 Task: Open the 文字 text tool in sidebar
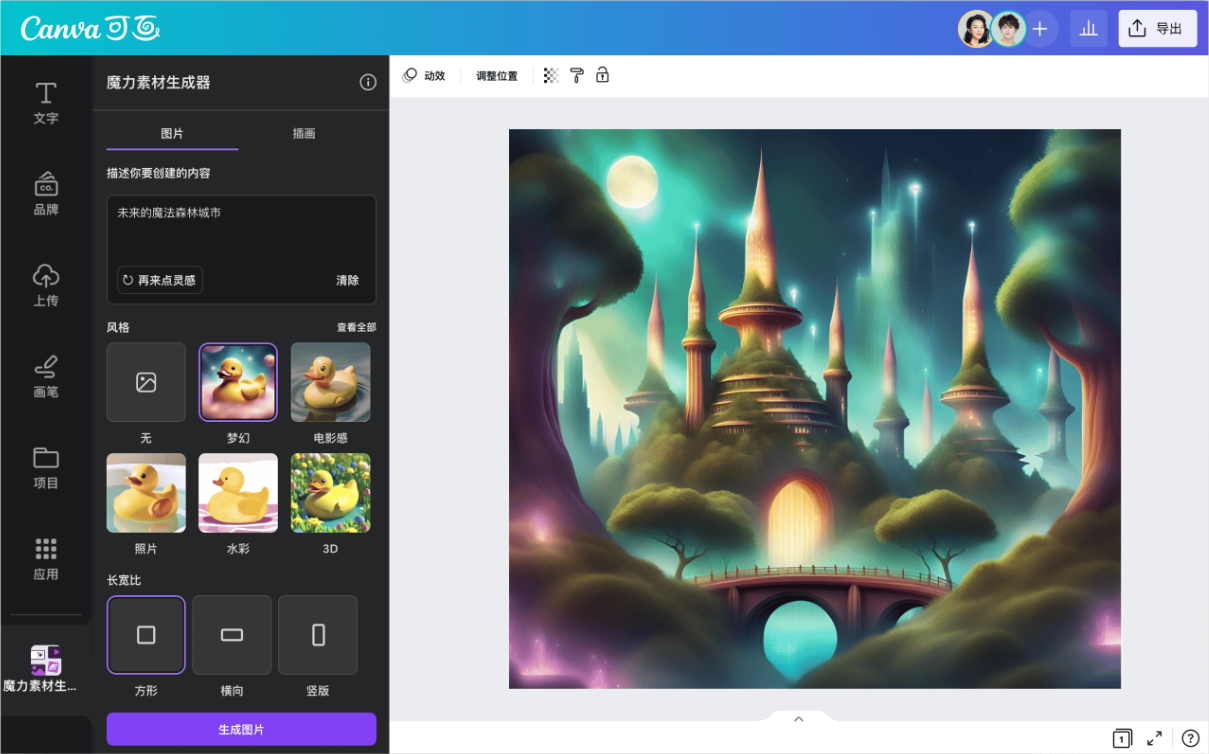coord(46,102)
